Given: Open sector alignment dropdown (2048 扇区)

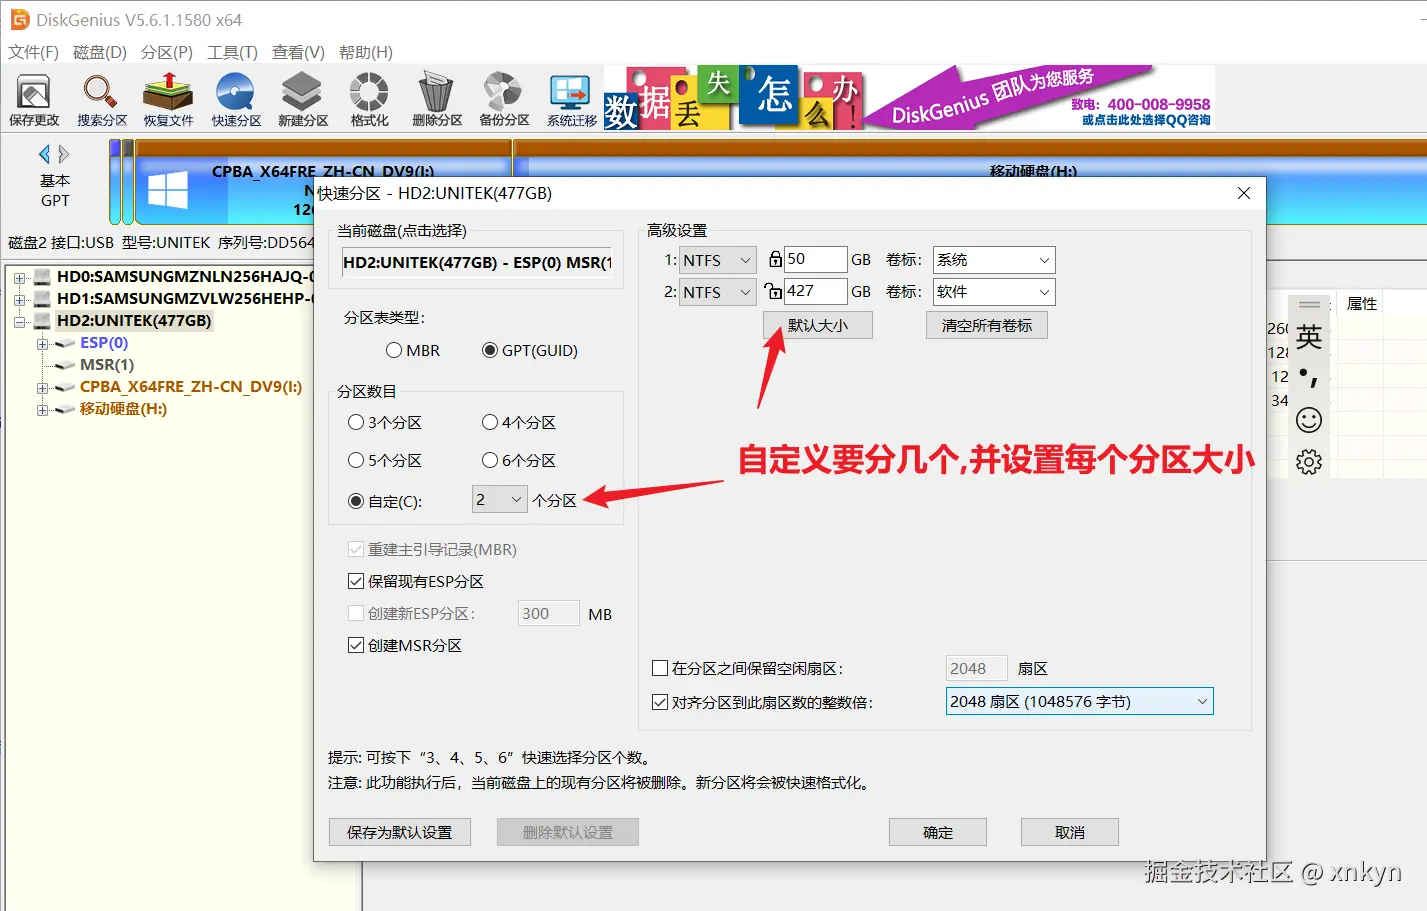Looking at the screenshot, I should [1080, 701].
